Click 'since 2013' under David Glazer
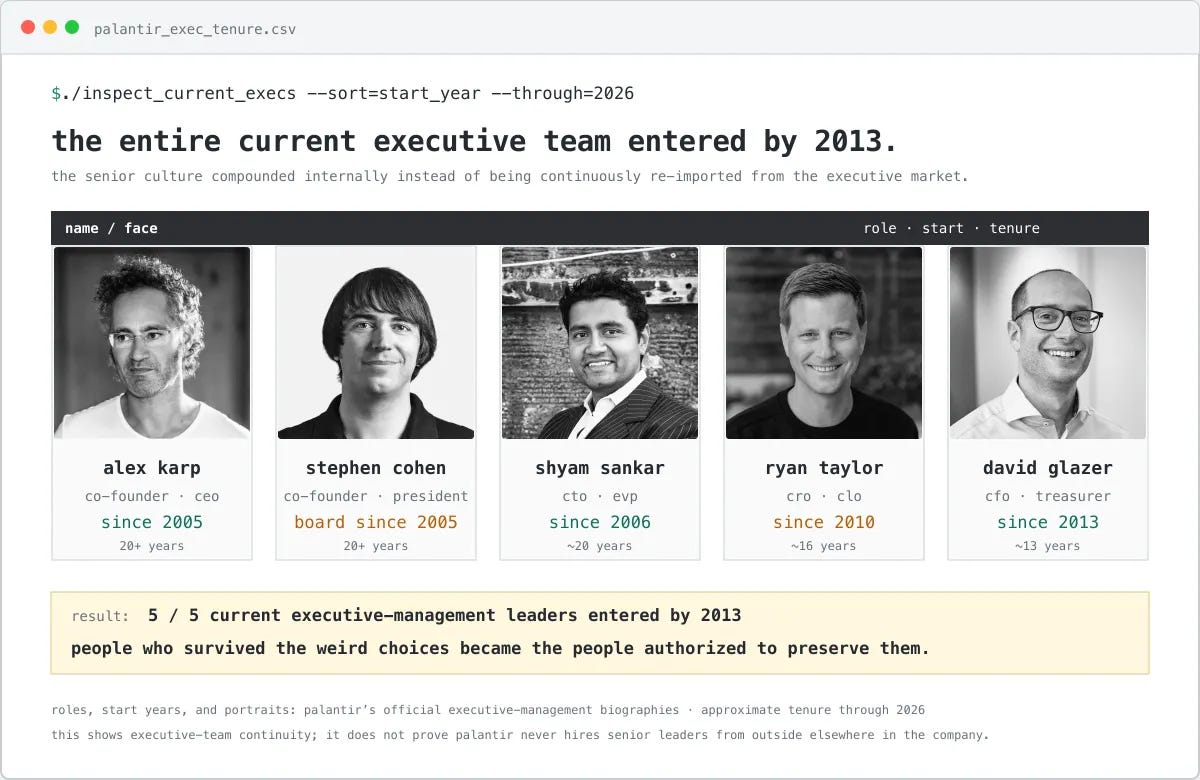This screenshot has height=780, width=1200. coord(1048,522)
